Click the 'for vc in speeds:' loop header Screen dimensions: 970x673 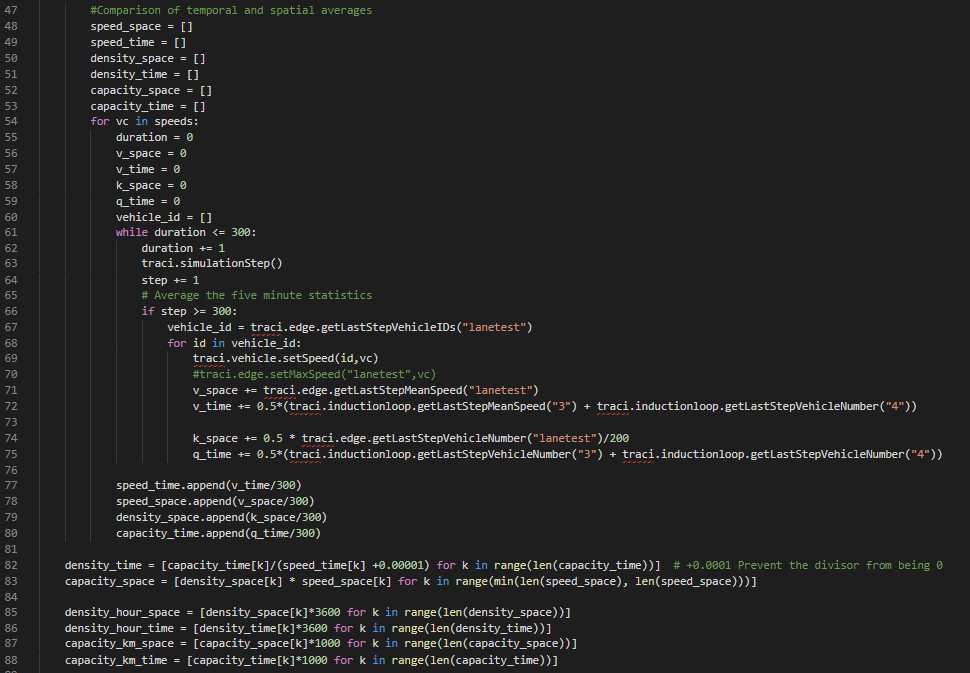[145, 121]
